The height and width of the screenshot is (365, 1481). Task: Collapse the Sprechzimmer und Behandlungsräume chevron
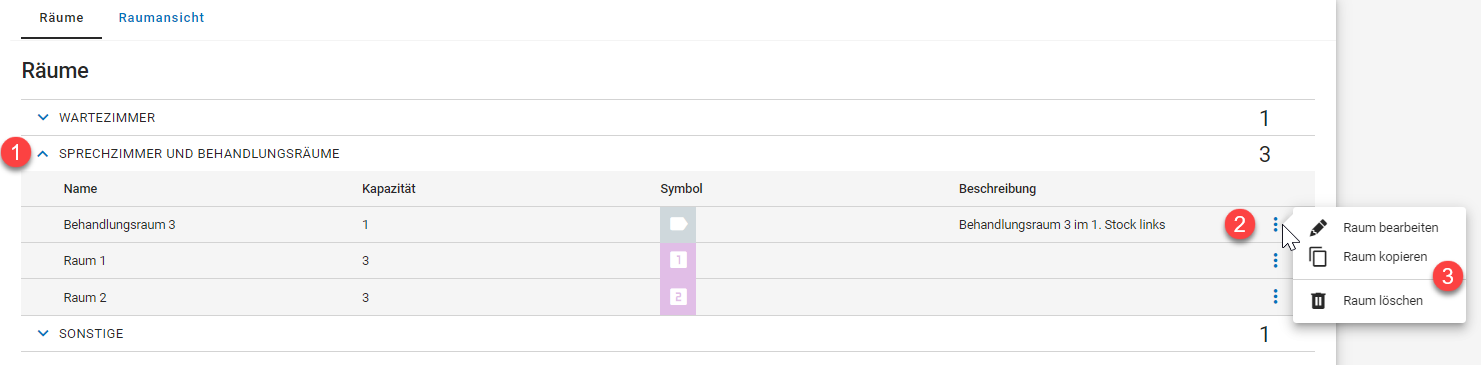coord(43,154)
